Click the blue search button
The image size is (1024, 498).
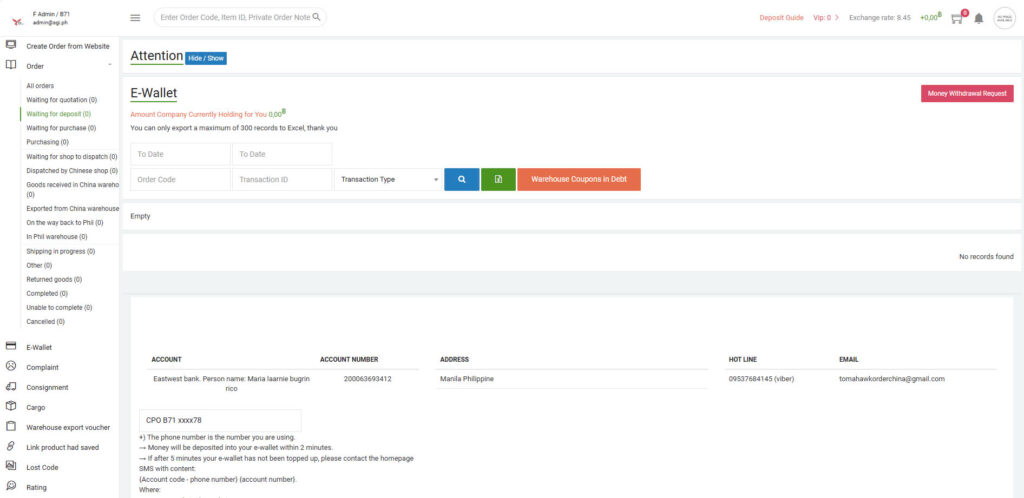point(461,179)
